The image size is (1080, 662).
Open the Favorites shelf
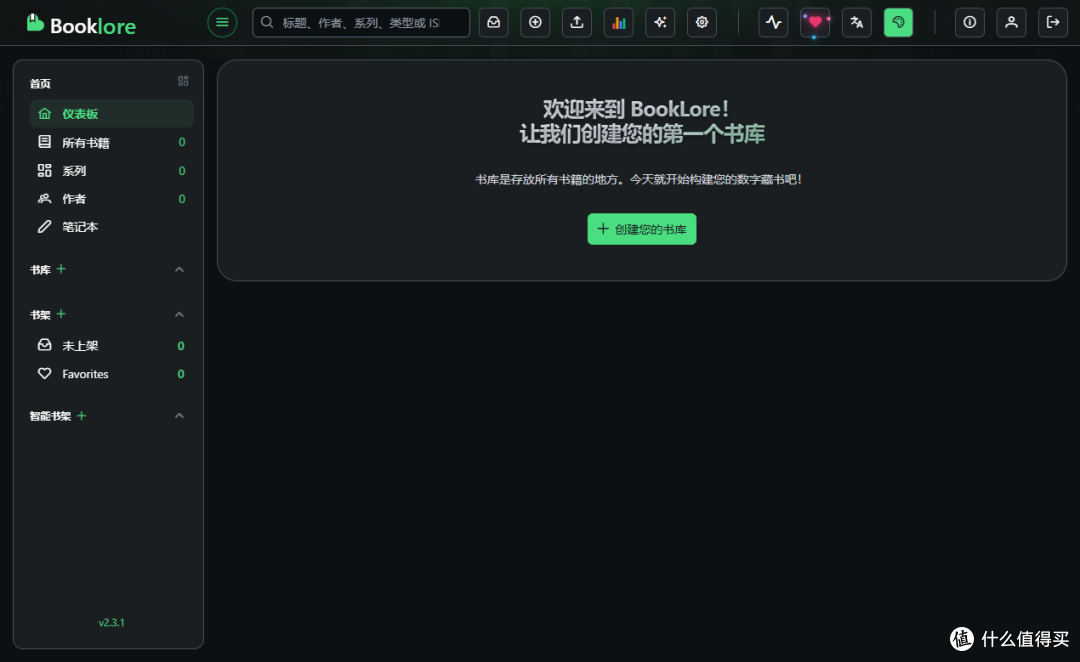pos(112,373)
